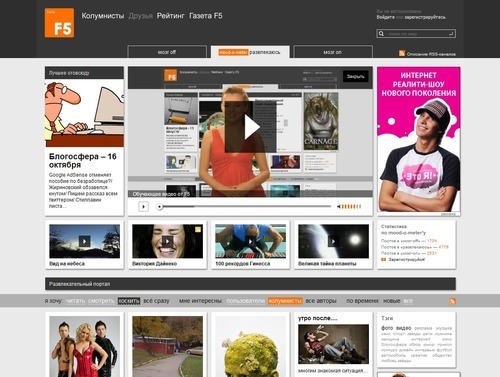Image resolution: width=500 pixels, height=377 pixels.
Task: Select the всё сразу filter
Action: [156, 301]
